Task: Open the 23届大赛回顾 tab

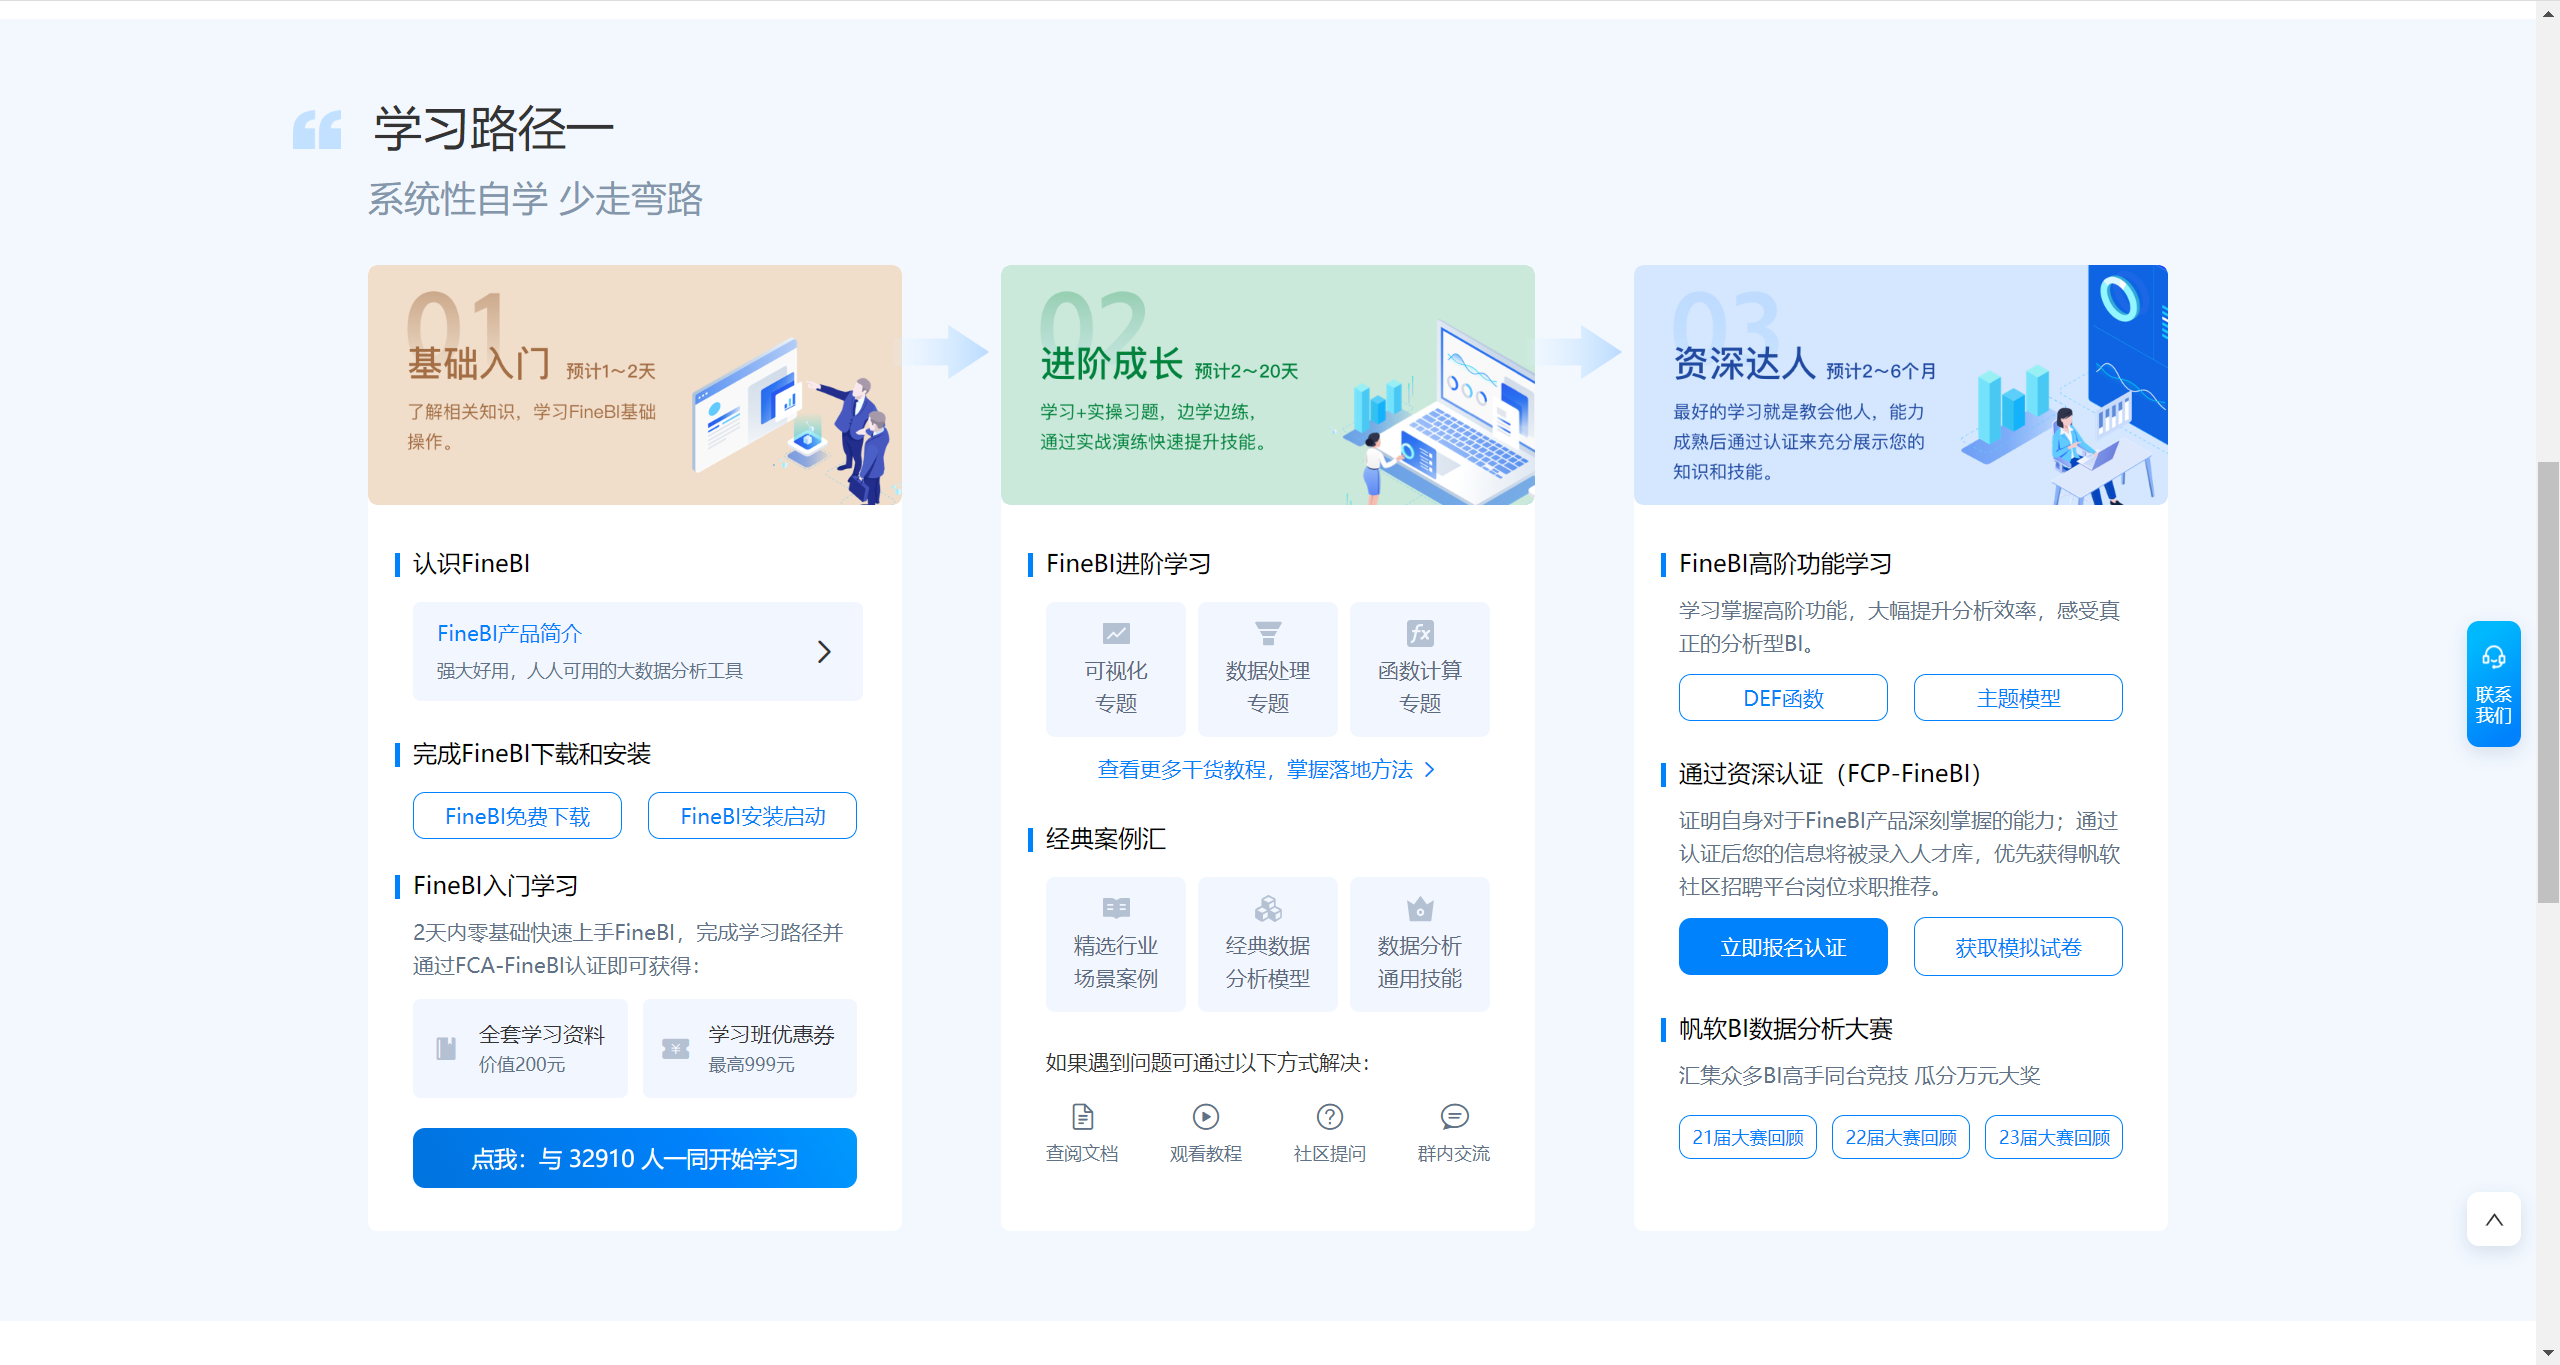Action: [2053, 1137]
